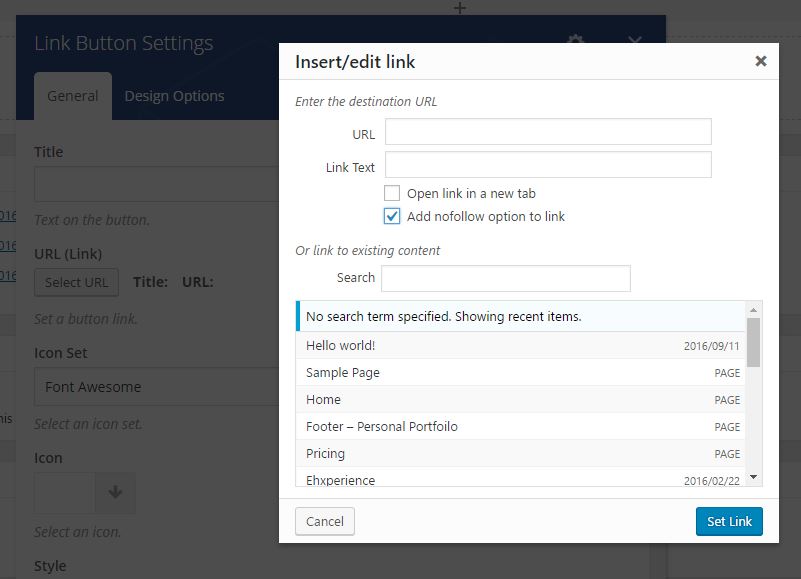Switch to the Design Options tab

point(174,96)
